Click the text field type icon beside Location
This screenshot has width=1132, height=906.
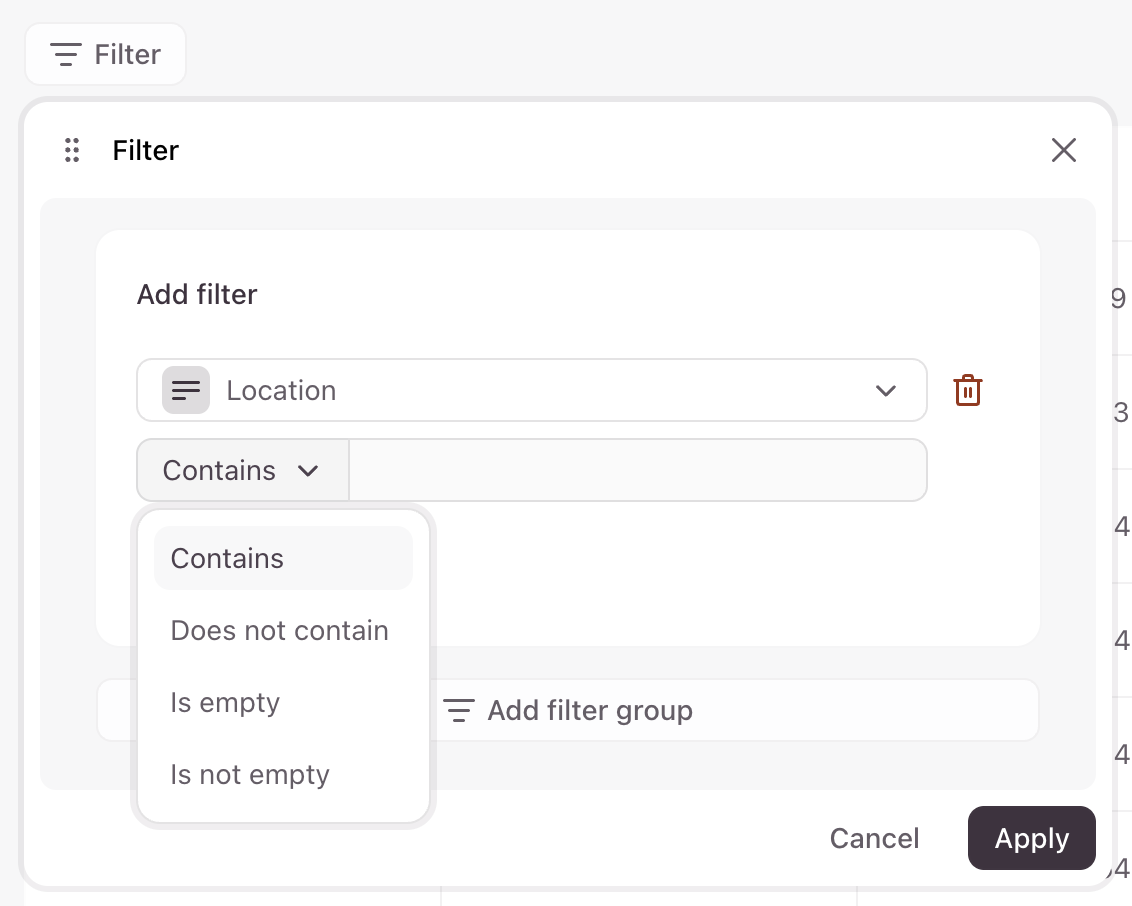point(186,390)
